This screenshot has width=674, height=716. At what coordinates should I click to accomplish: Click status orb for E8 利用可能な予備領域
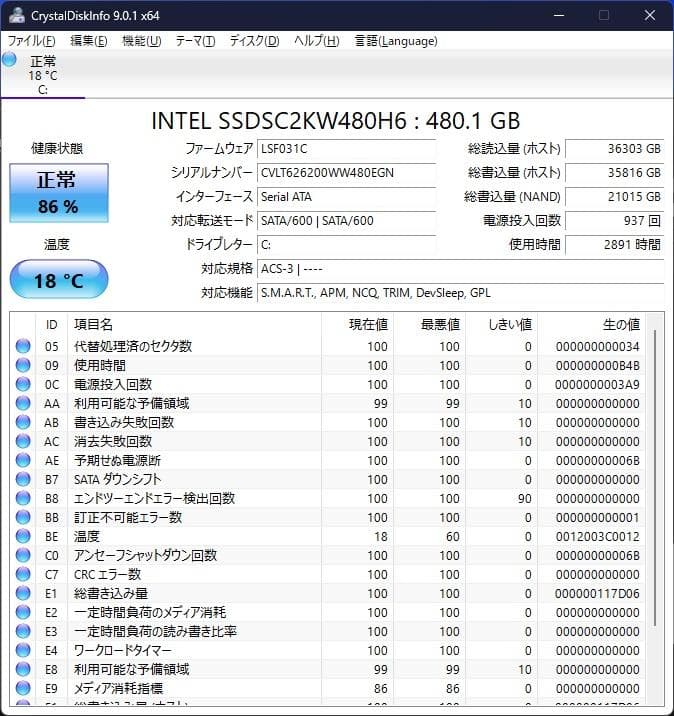click(x=23, y=669)
